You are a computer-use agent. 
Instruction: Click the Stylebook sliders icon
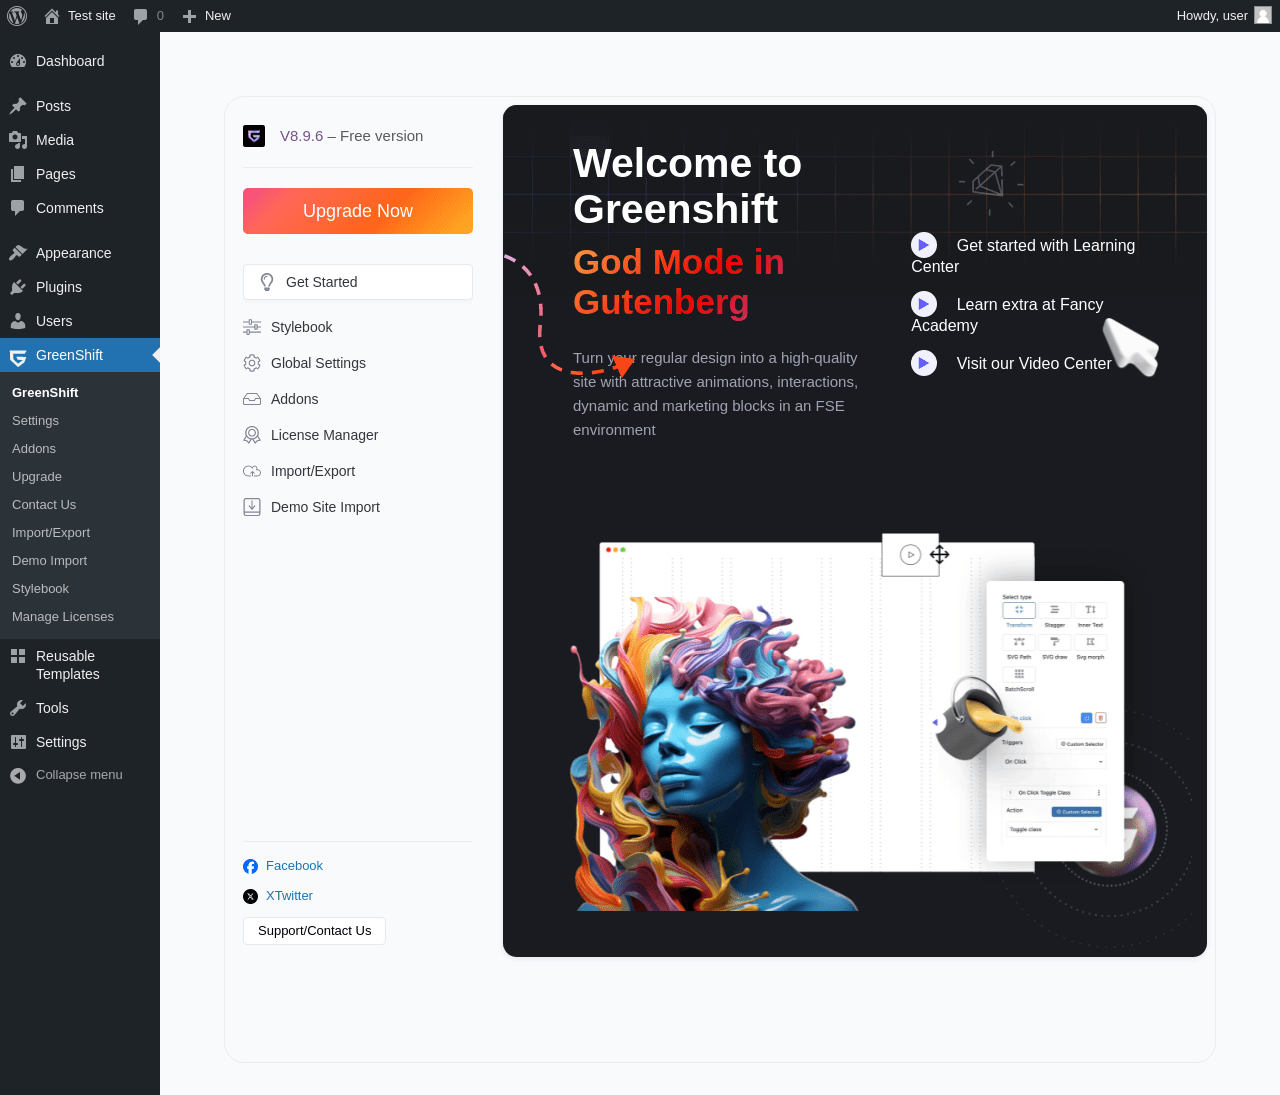click(252, 327)
